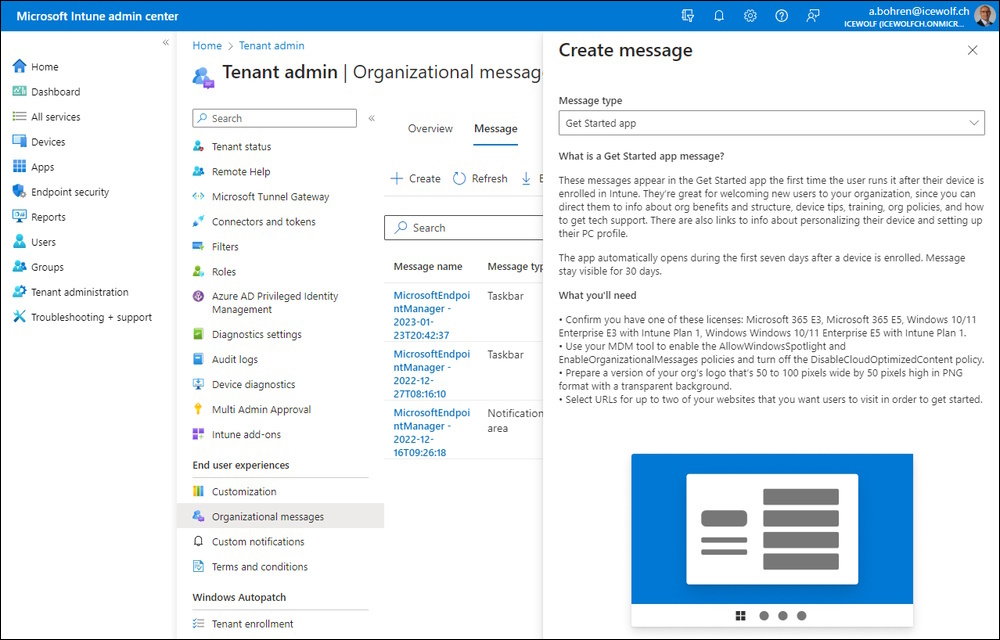The height and width of the screenshot is (640, 1000).
Task: Collapse the main left navigation
Action: 165,43
